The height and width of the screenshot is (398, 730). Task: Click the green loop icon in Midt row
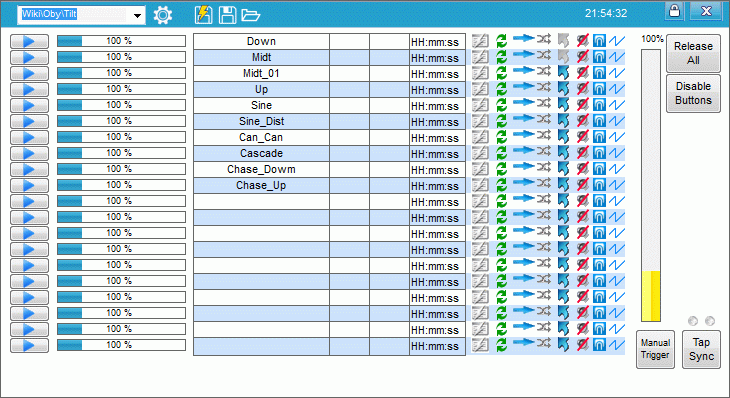tap(501, 57)
